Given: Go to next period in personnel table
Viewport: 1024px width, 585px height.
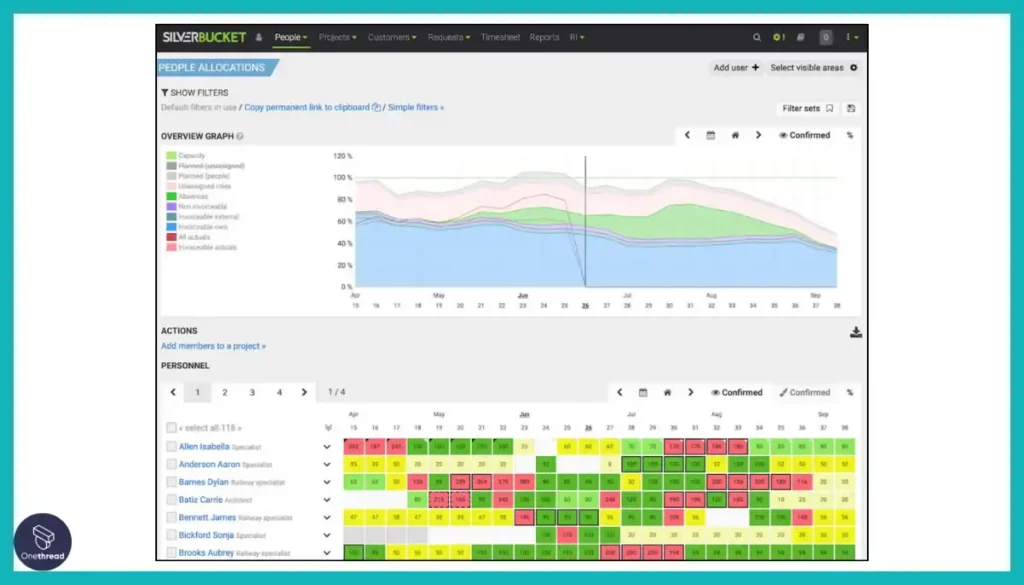Looking at the screenshot, I should tap(690, 392).
